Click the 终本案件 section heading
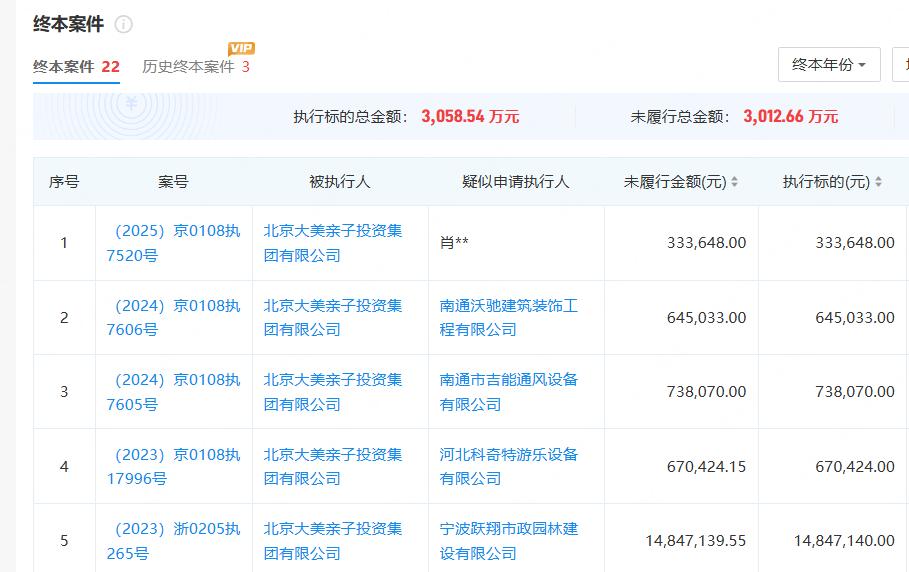909x572 pixels. (68, 24)
